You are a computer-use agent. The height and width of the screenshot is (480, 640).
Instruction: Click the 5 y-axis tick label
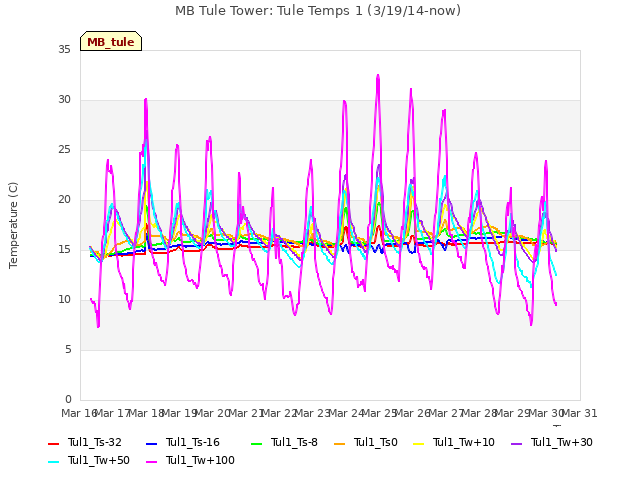click(x=68, y=349)
